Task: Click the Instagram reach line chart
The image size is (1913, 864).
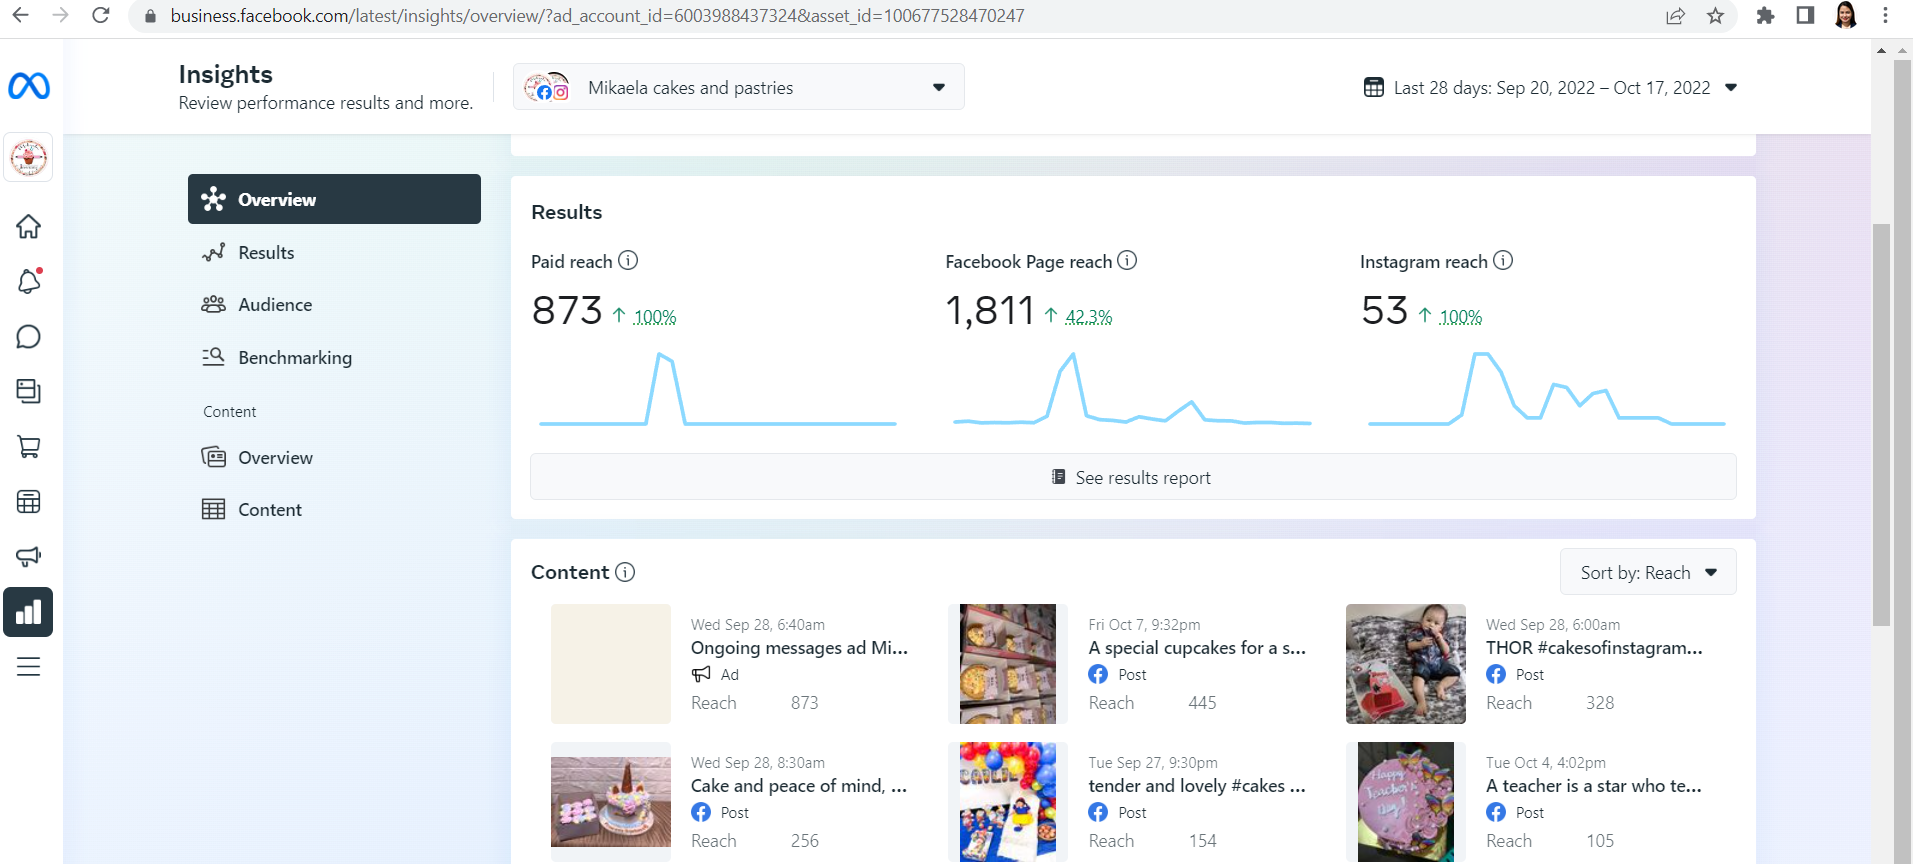Action: click(1547, 389)
